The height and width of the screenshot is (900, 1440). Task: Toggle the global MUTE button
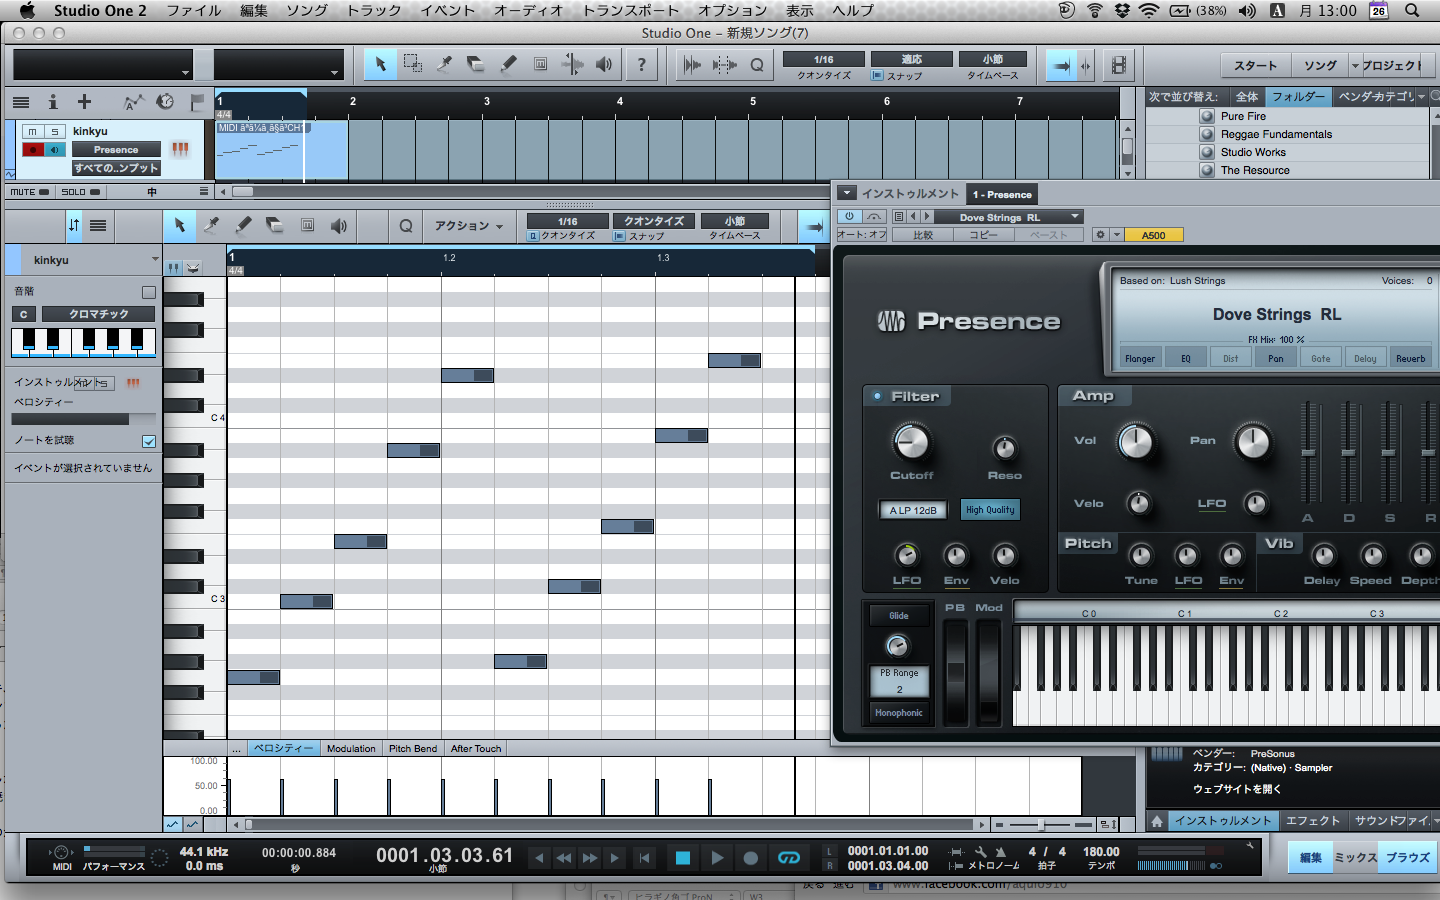[x=29, y=192]
